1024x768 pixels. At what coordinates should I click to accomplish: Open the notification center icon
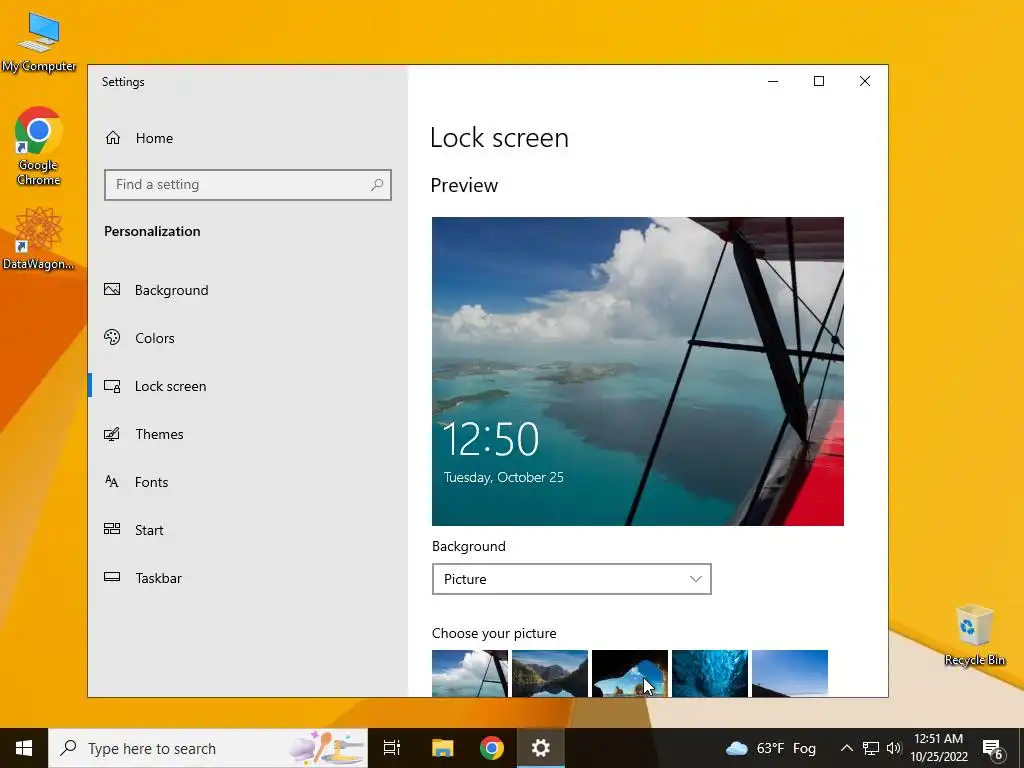pyautogui.click(x=993, y=749)
